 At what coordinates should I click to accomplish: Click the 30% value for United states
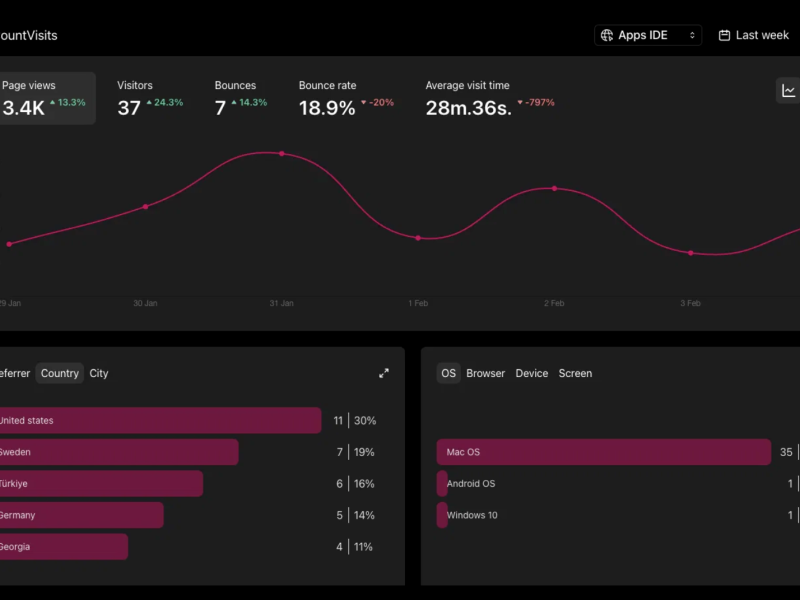pos(365,420)
